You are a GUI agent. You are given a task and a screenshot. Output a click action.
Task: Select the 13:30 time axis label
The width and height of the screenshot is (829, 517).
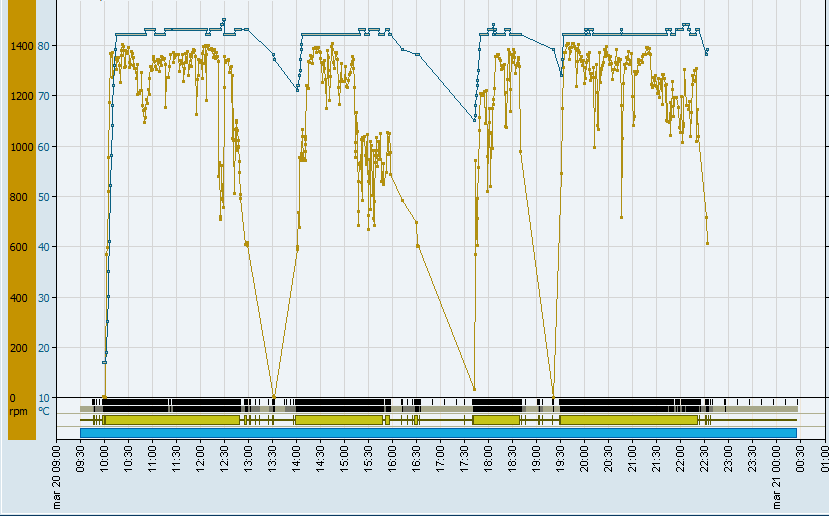pos(273,459)
